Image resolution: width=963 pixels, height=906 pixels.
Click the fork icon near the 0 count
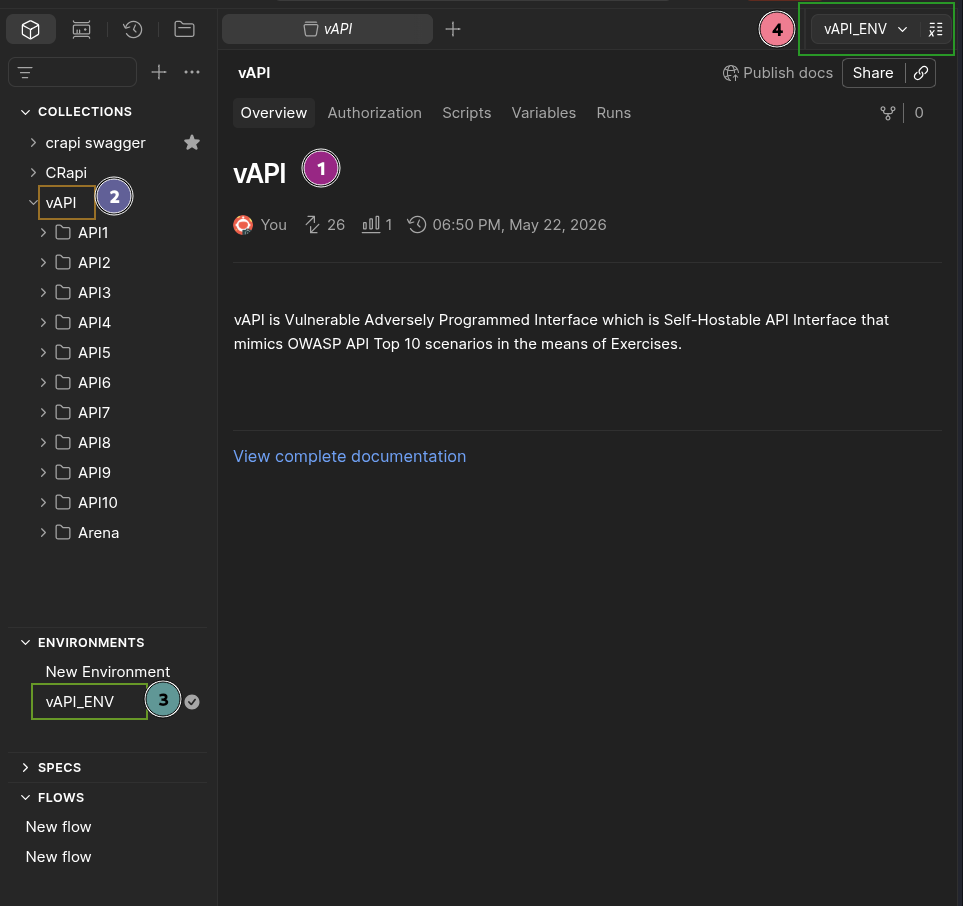coord(887,113)
